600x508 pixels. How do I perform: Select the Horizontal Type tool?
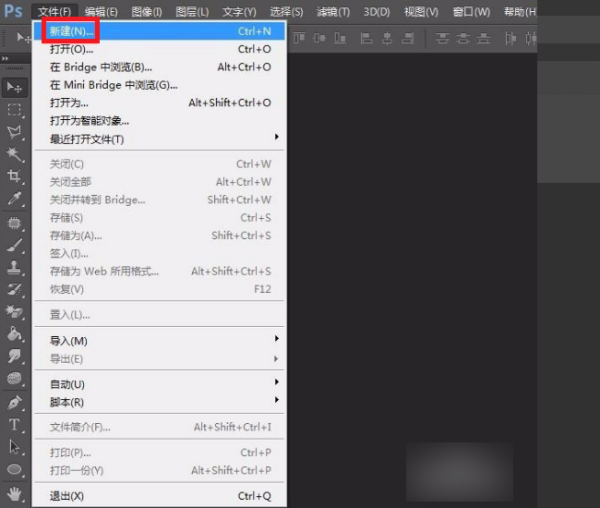click(x=15, y=425)
